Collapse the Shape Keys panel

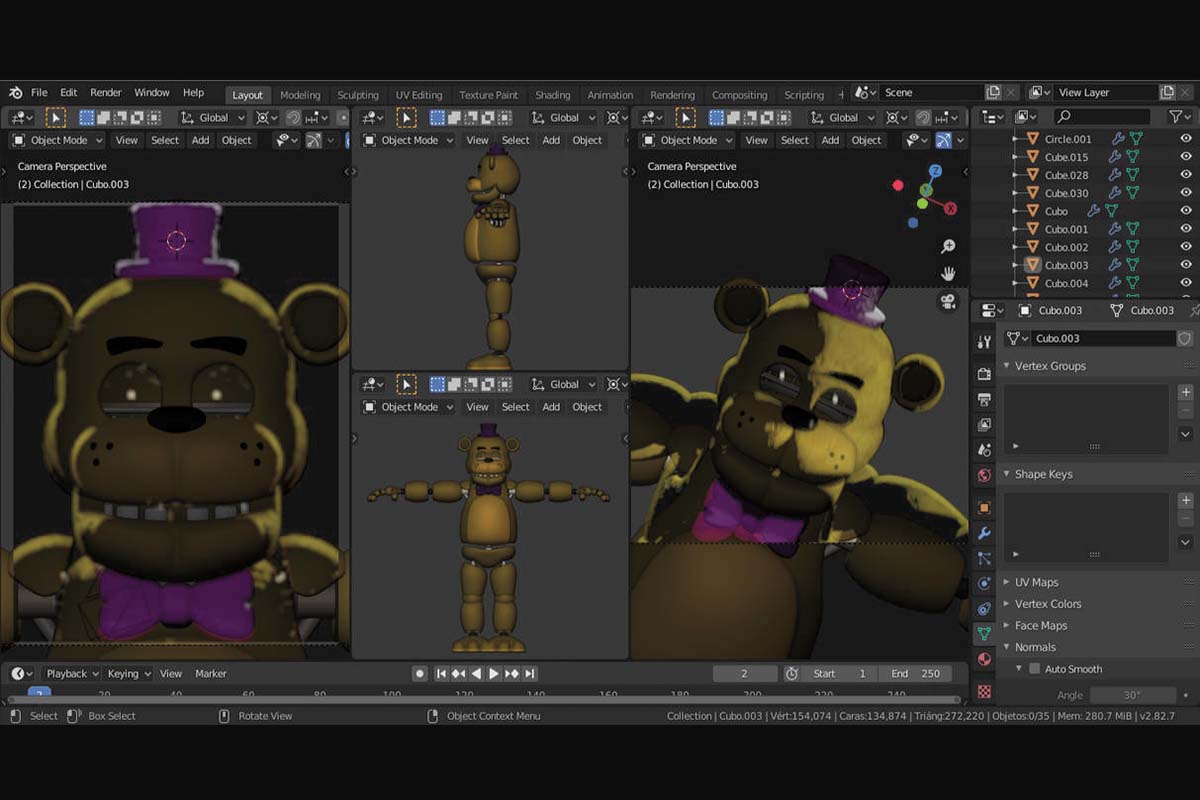click(x=1043, y=474)
